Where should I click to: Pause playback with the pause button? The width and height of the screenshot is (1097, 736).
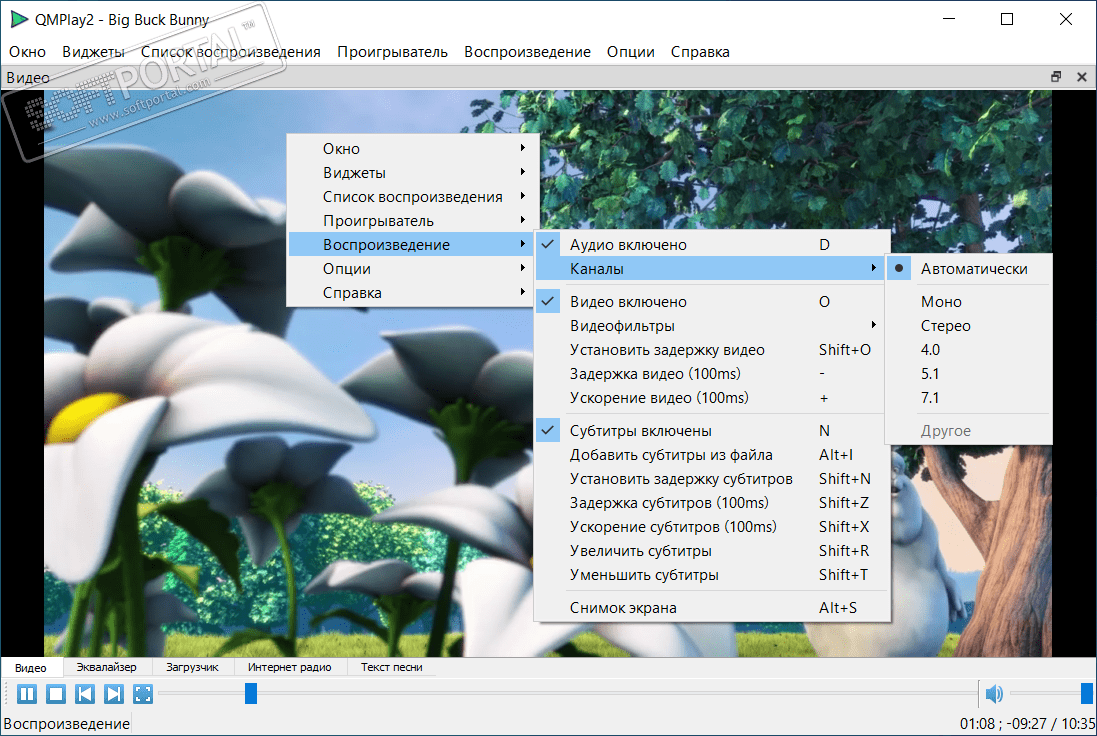tap(27, 694)
